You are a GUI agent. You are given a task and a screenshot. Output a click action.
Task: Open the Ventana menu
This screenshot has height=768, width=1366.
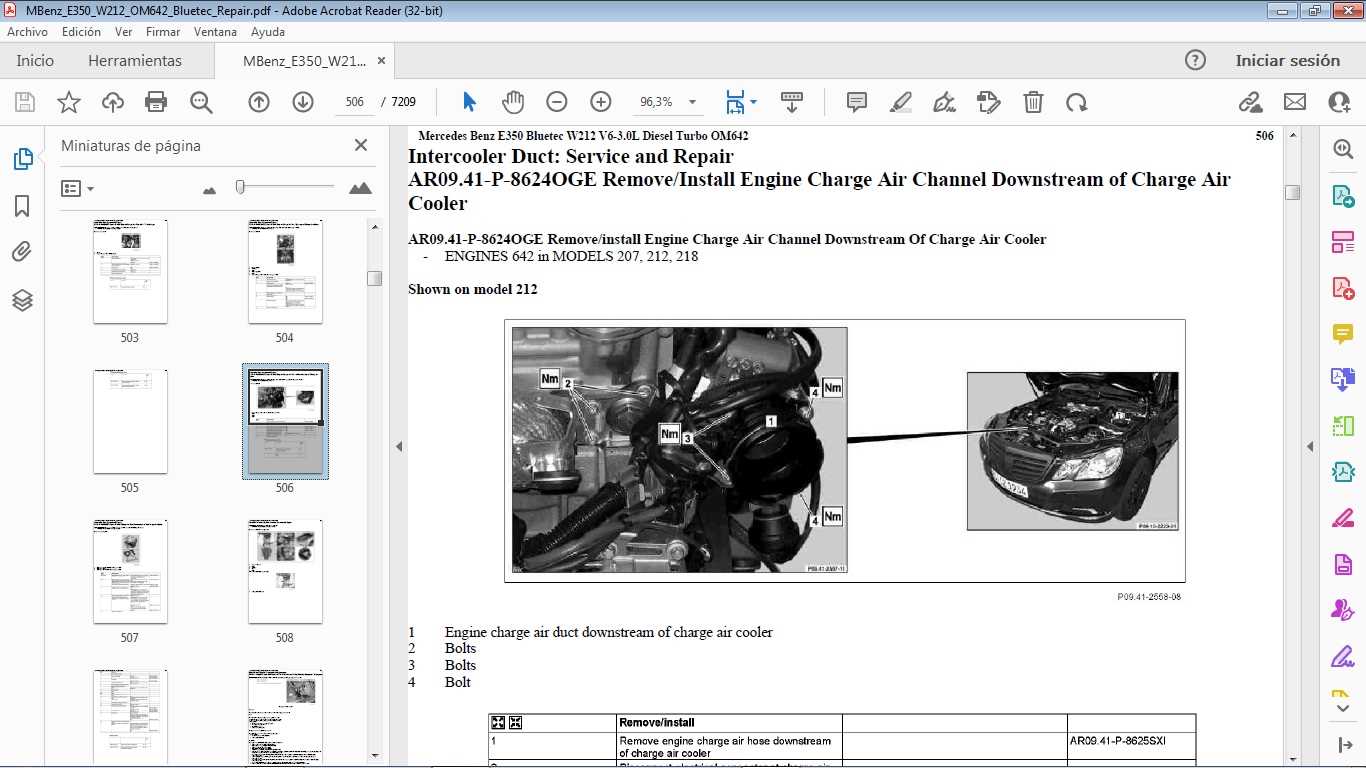(x=215, y=32)
